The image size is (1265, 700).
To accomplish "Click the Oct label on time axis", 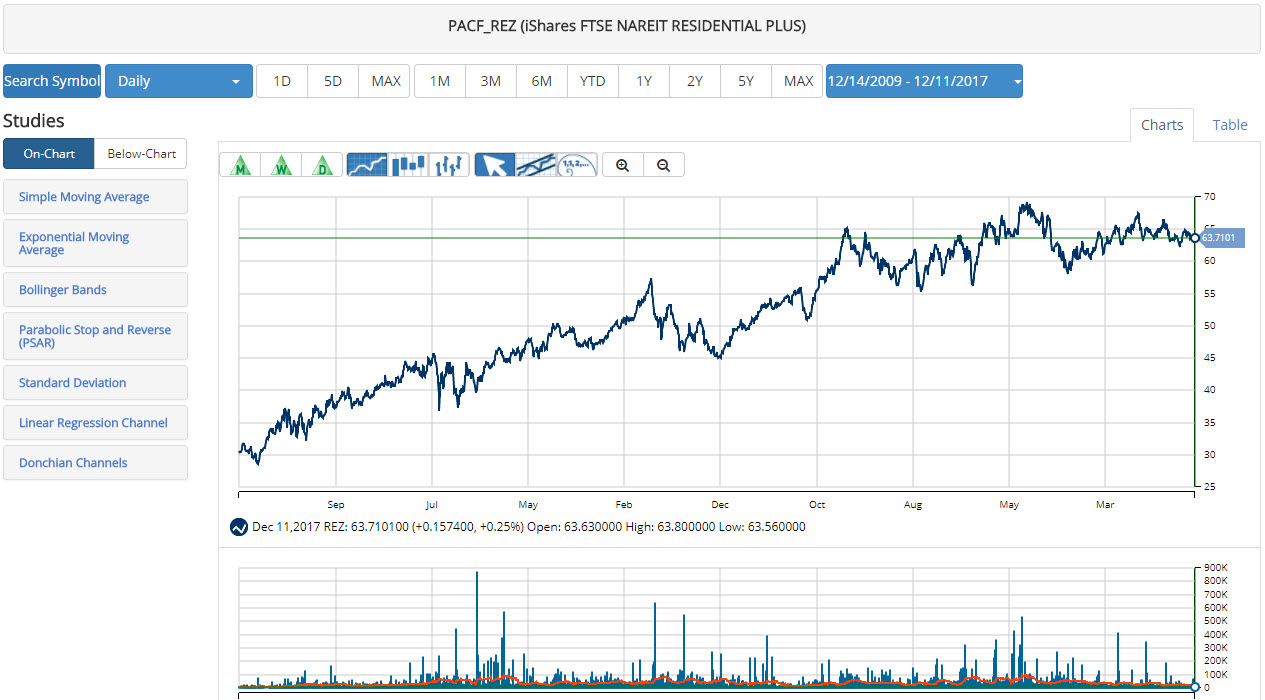I will pyautogui.click(x=816, y=505).
